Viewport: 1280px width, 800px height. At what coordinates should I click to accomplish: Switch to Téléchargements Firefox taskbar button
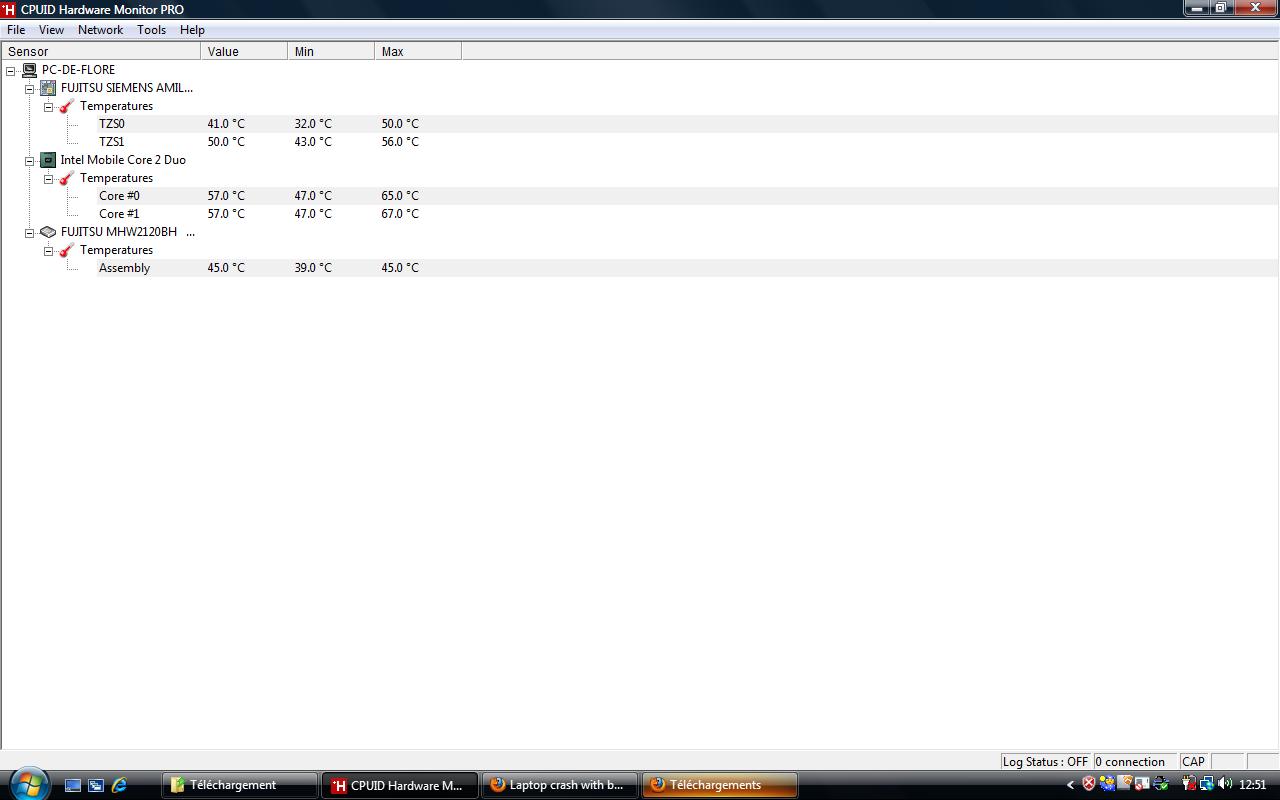click(x=720, y=785)
